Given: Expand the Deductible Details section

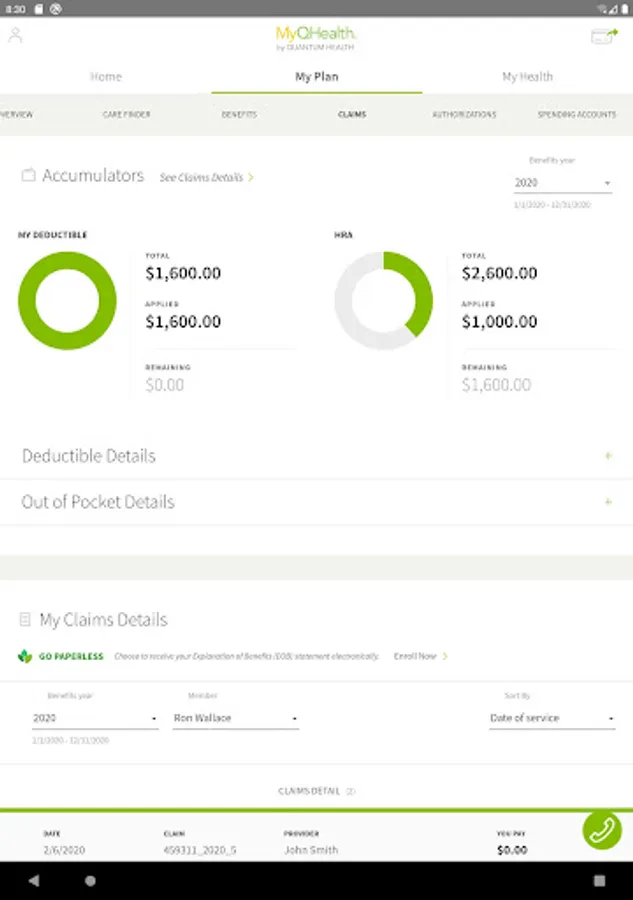Looking at the screenshot, I should [x=607, y=456].
